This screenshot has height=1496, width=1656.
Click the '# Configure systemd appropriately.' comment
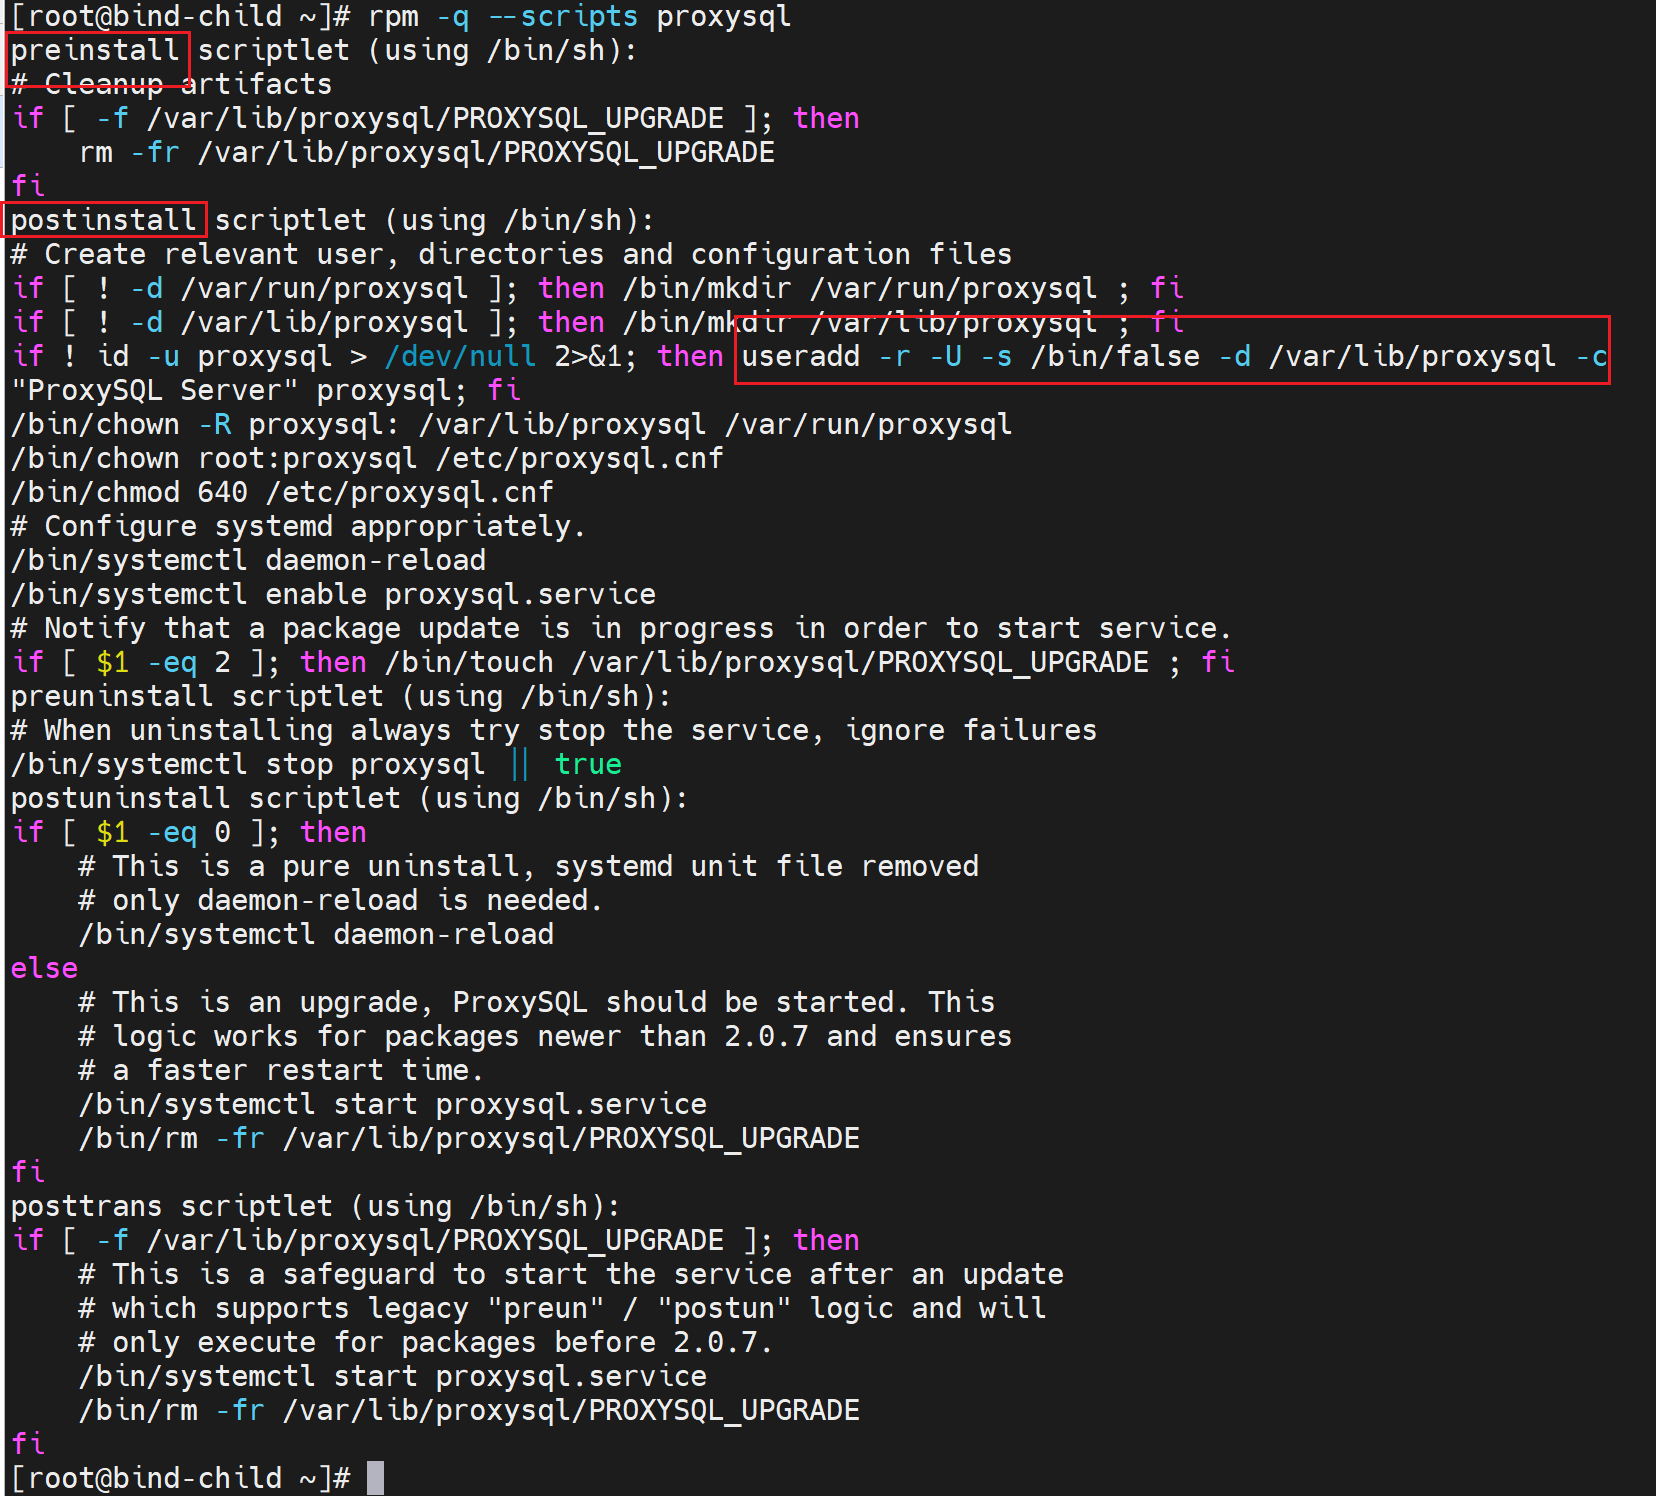click(x=297, y=527)
